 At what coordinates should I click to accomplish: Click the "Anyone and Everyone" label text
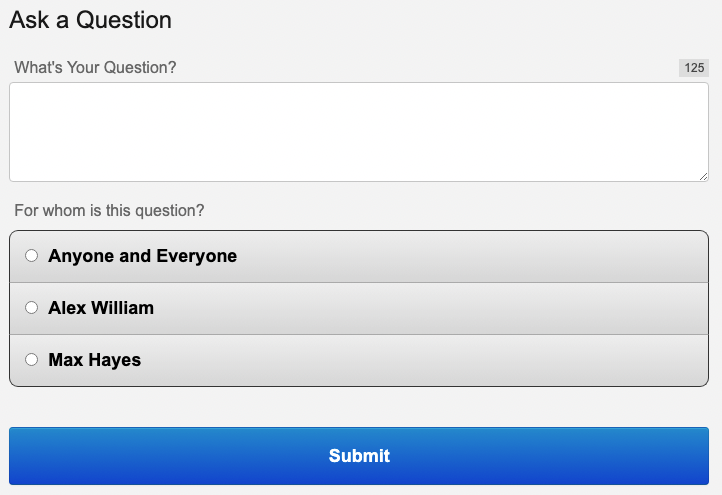[x=142, y=256]
